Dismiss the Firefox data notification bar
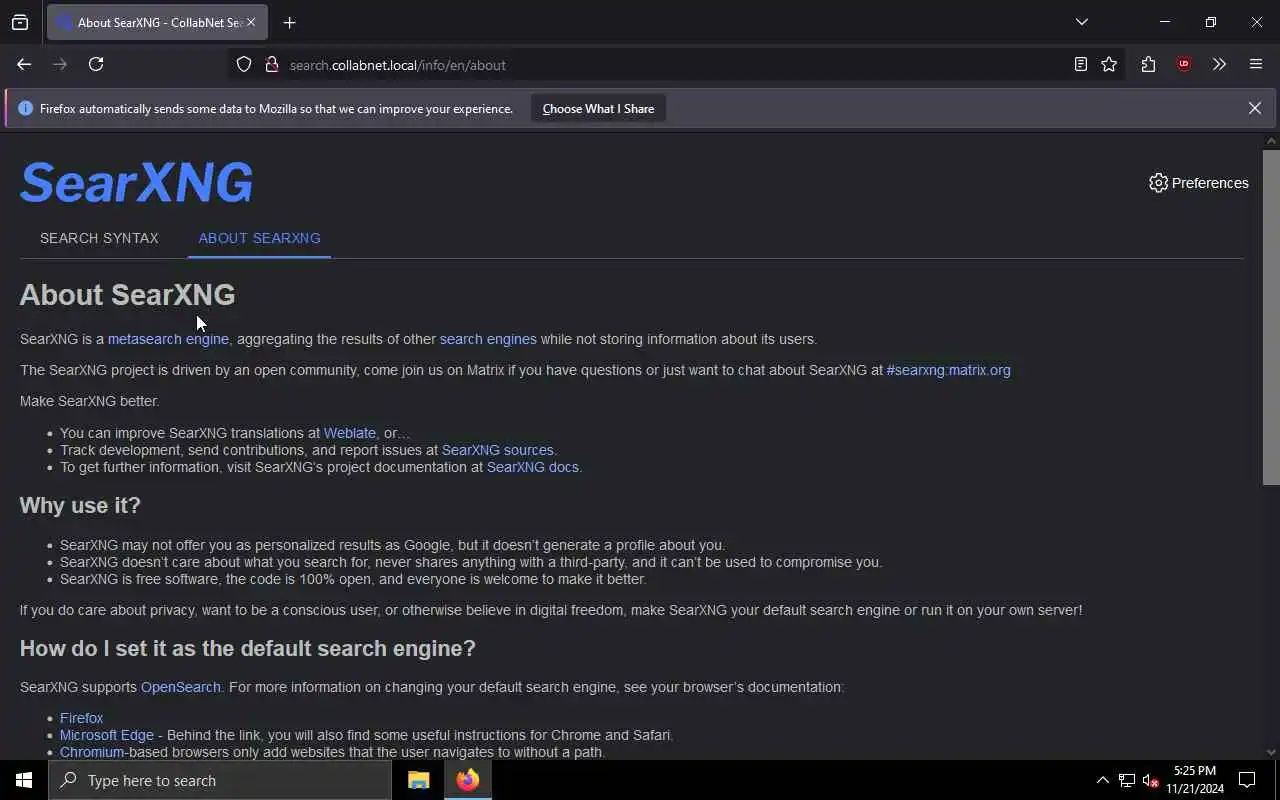This screenshot has width=1280, height=800. tap(1254, 108)
